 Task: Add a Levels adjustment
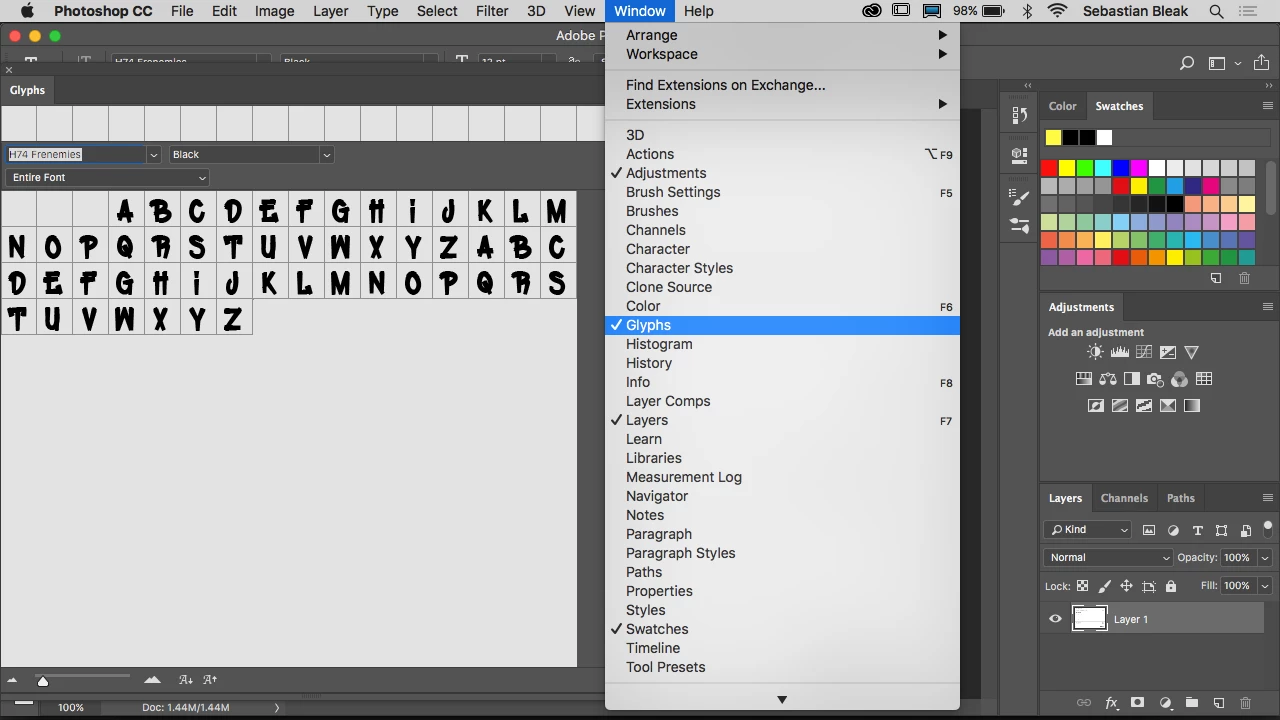[x=1119, y=352]
